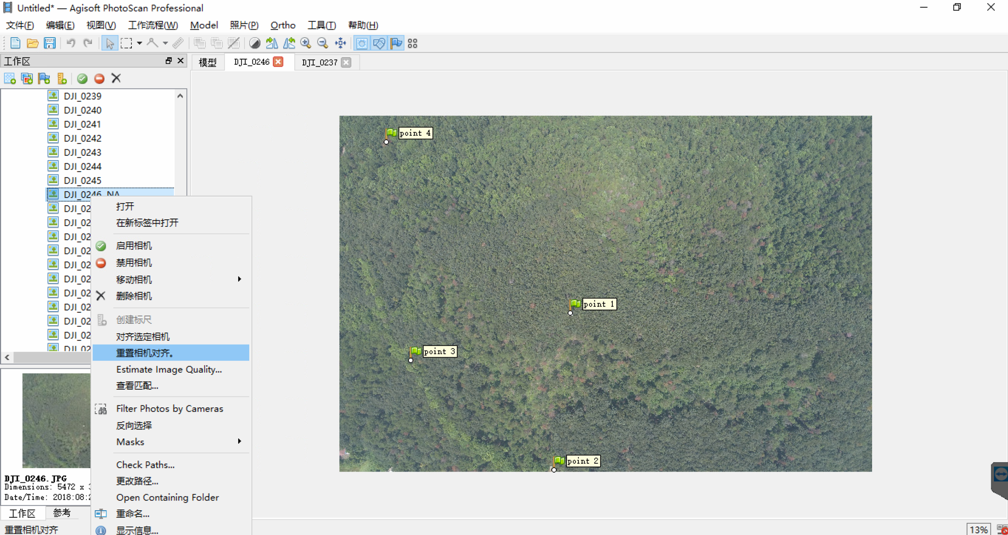Select DJI_0243 in the workspace tree
The height and width of the screenshot is (535, 1008).
click(x=82, y=152)
